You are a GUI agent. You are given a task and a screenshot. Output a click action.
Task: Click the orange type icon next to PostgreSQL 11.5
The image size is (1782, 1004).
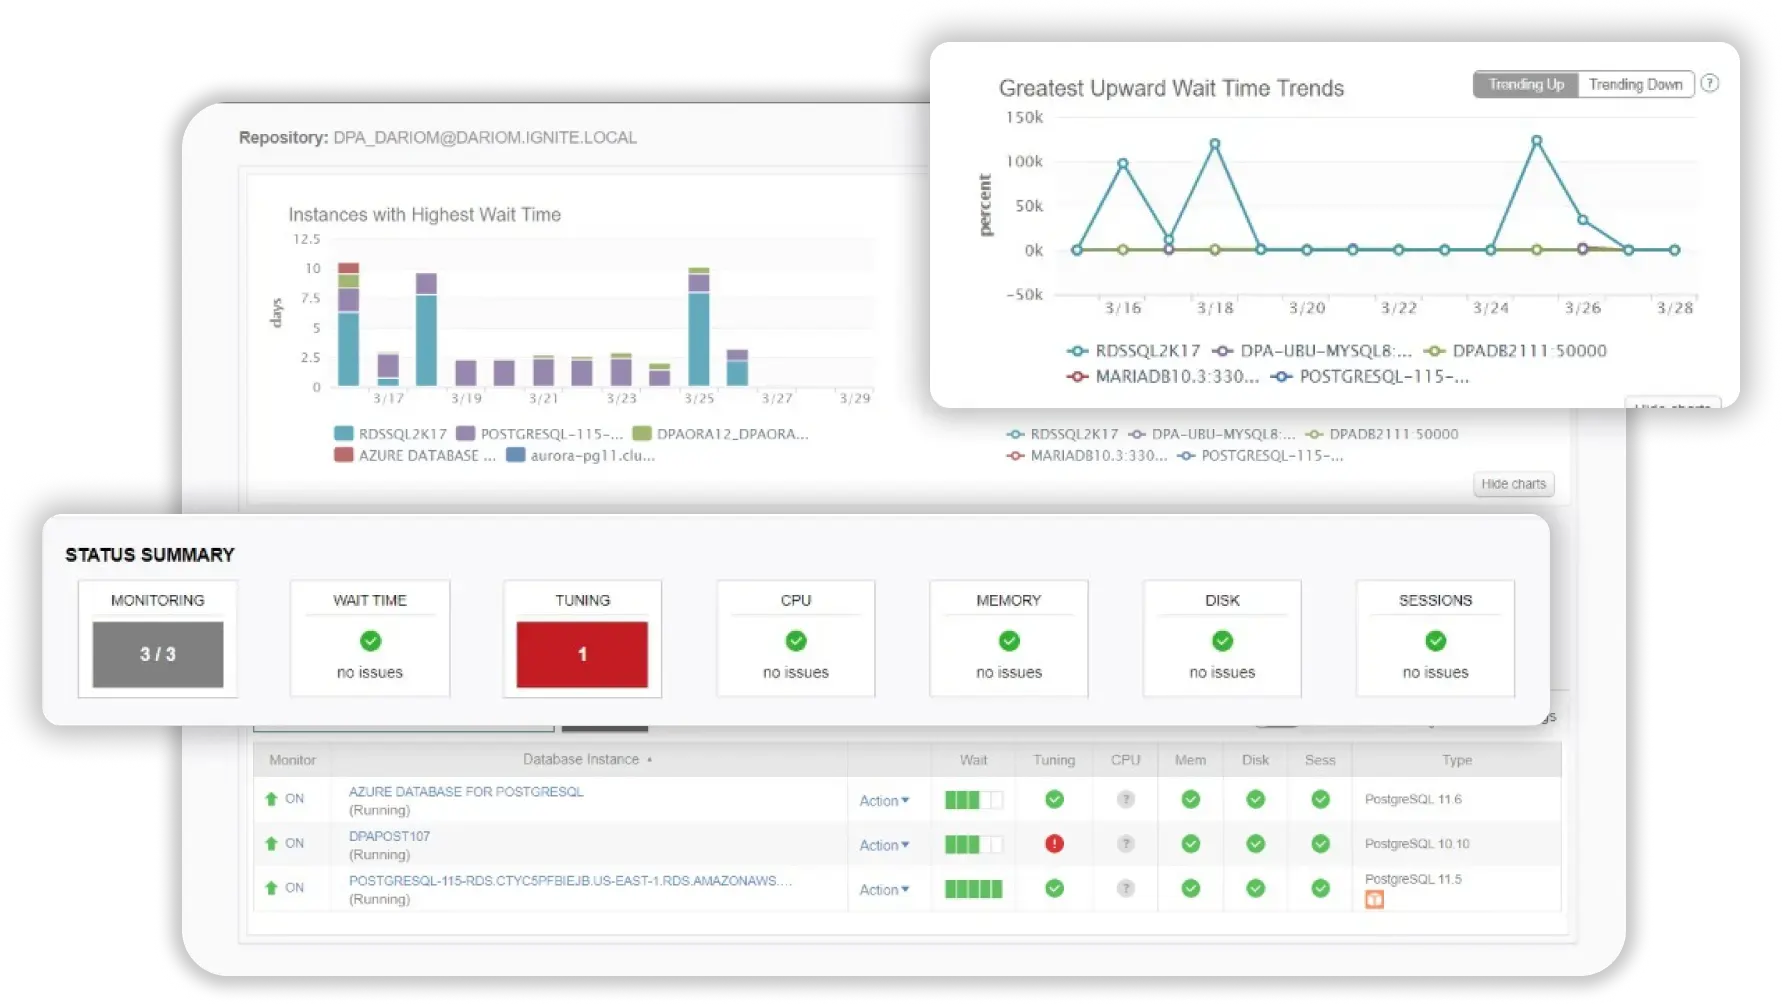click(x=1376, y=899)
